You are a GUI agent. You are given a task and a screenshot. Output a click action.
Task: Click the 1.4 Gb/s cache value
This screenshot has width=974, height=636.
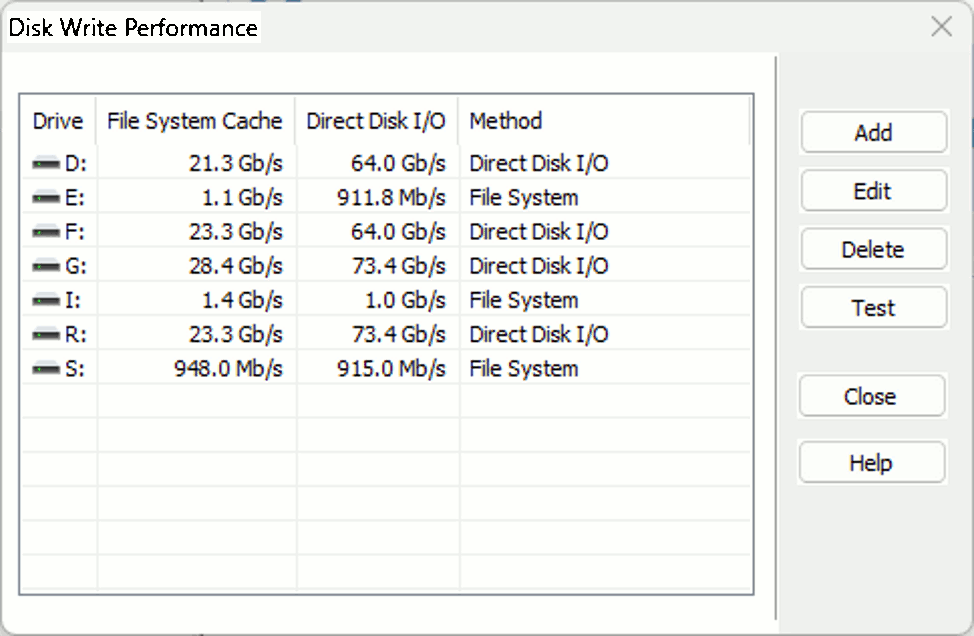click(242, 301)
